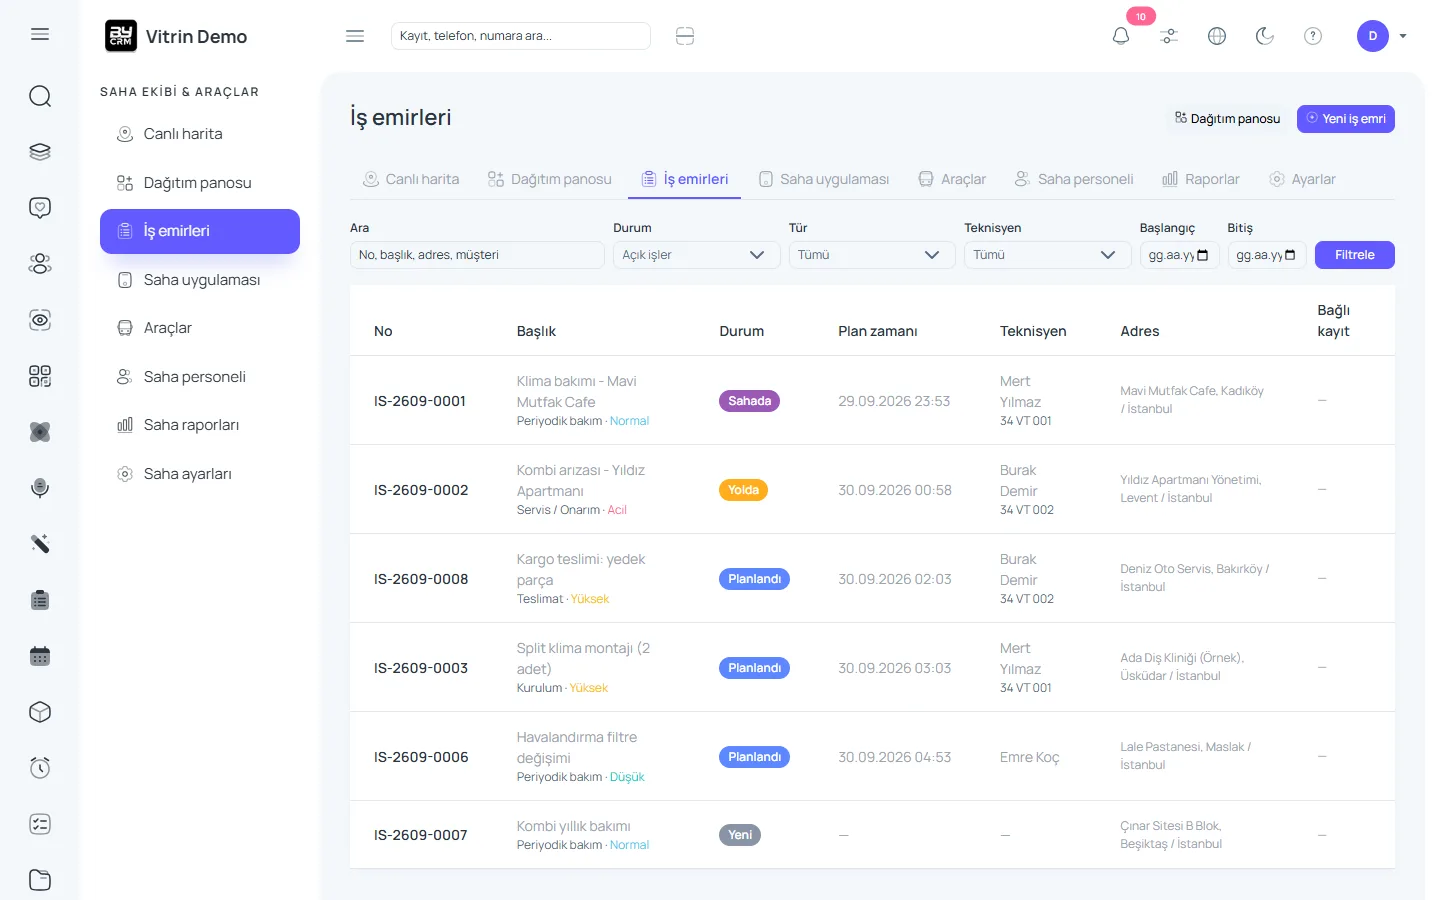Expand the Durum dropdown showing Açık işler
This screenshot has height=900, width=1440.
696,255
